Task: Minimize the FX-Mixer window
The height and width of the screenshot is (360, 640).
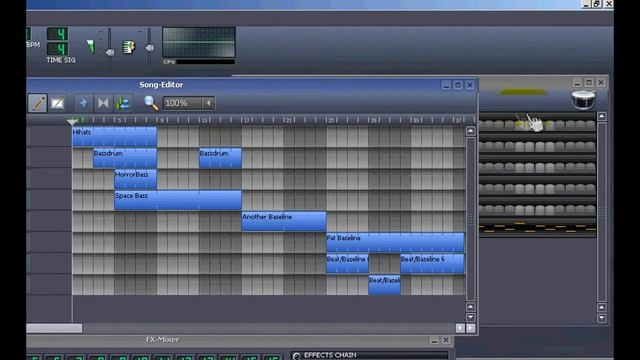Action: 434,340
